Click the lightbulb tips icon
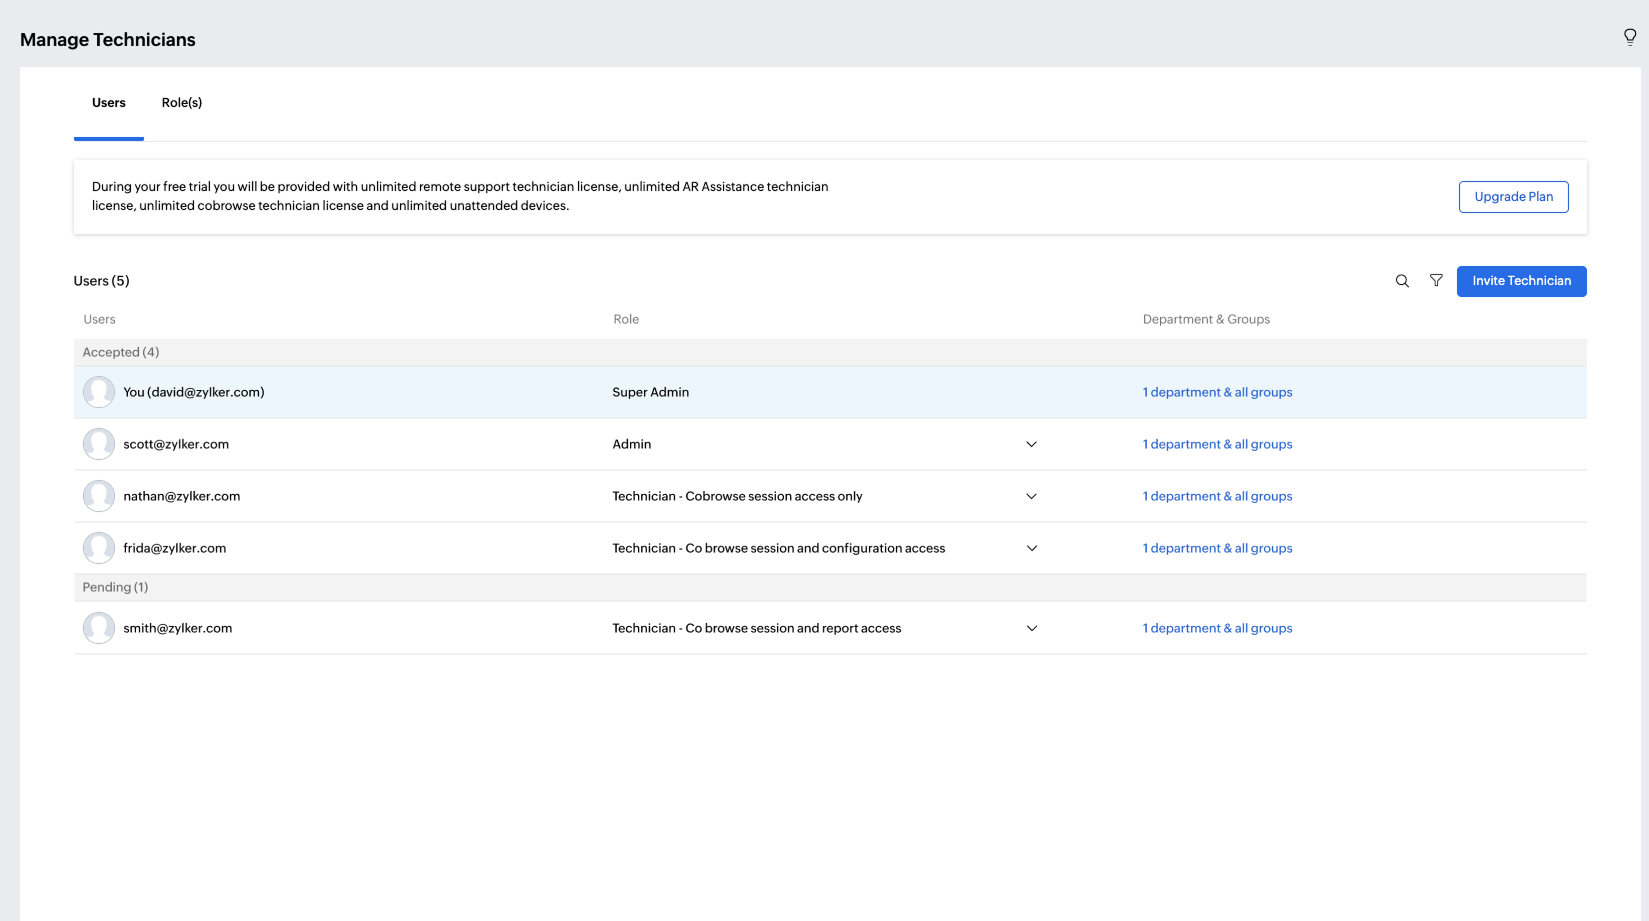 [x=1629, y=38]
